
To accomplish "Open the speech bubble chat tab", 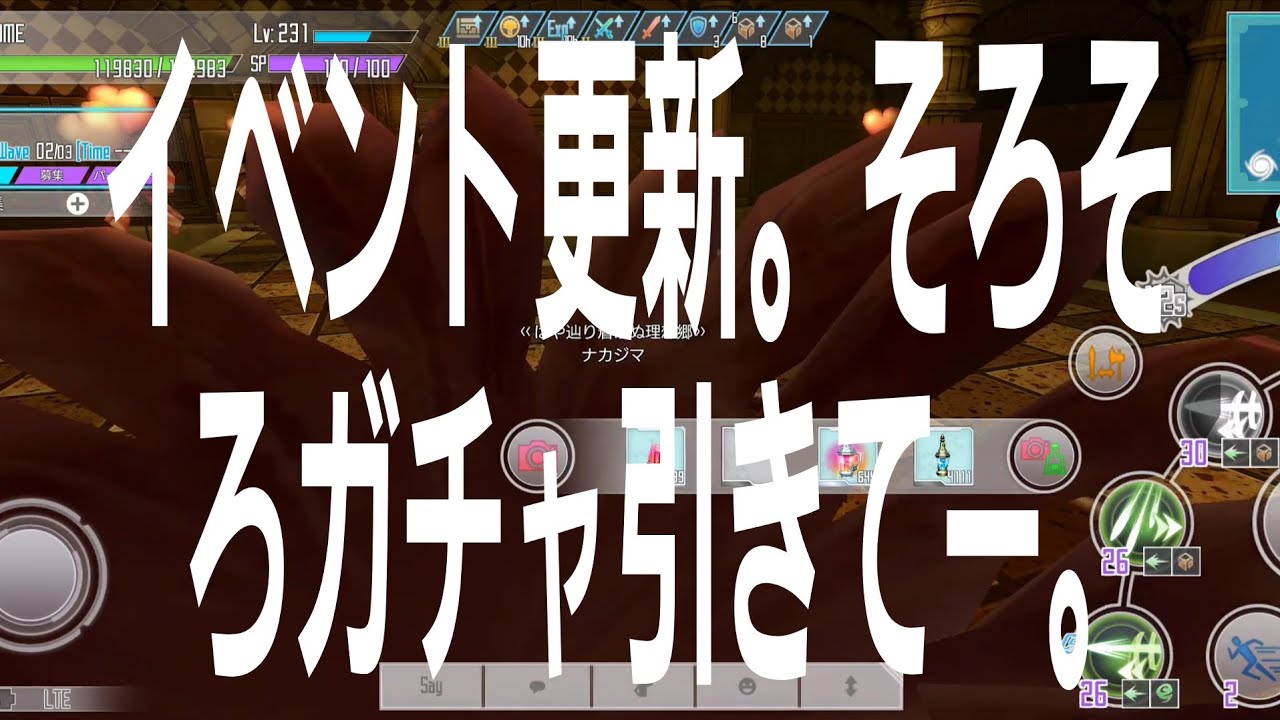I will [x=538, y=686].
